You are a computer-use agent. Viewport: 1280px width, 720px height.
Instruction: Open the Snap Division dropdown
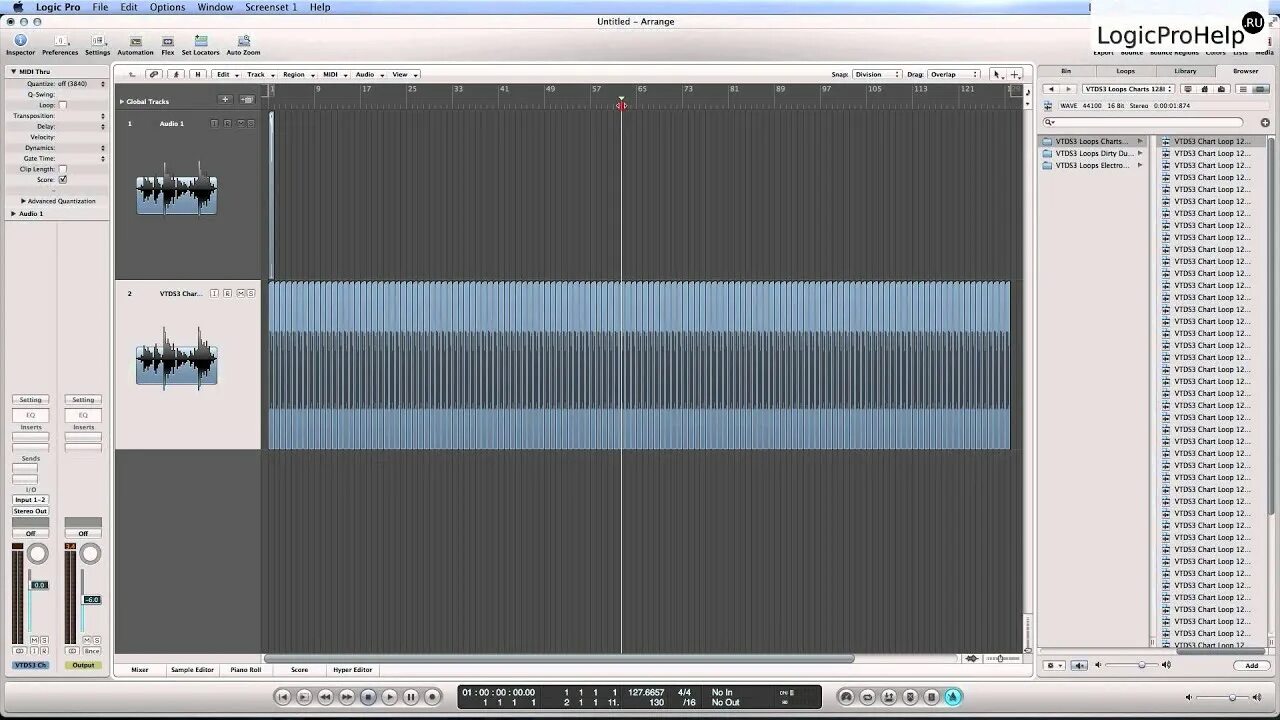(877, 74)
